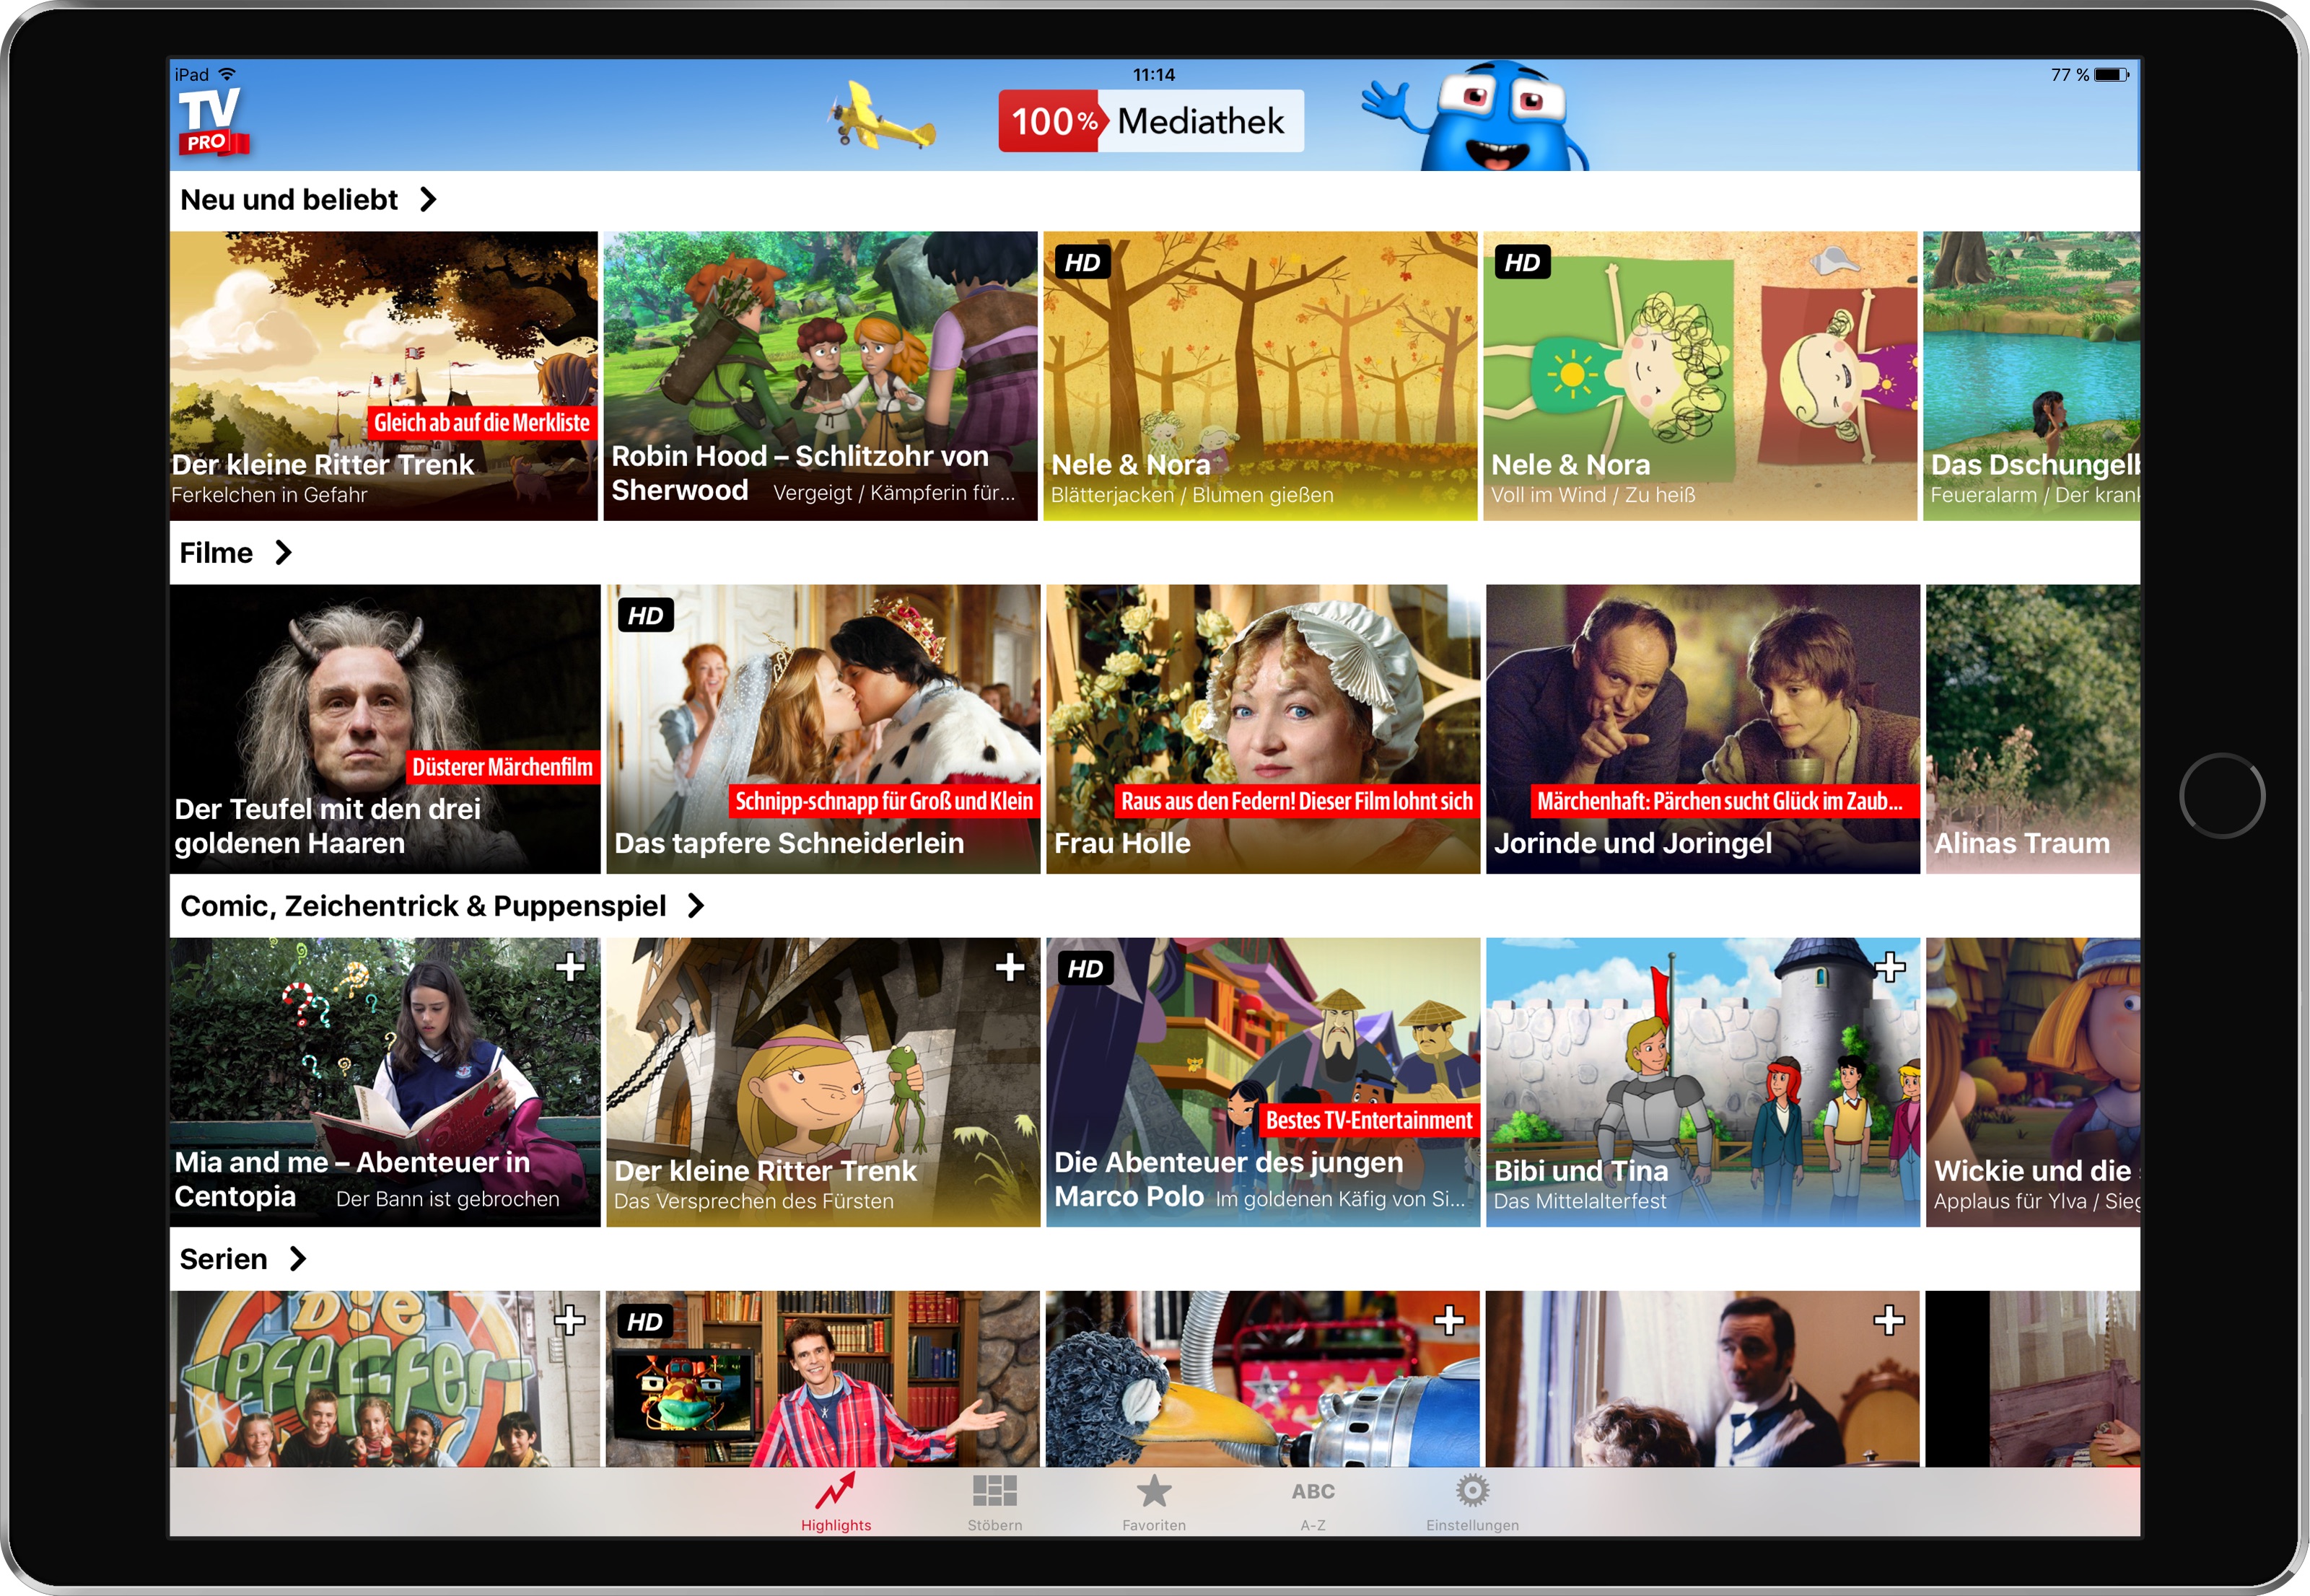Open Bibi und Tina Das Mittelalterfest

tap(1703, 1082)
